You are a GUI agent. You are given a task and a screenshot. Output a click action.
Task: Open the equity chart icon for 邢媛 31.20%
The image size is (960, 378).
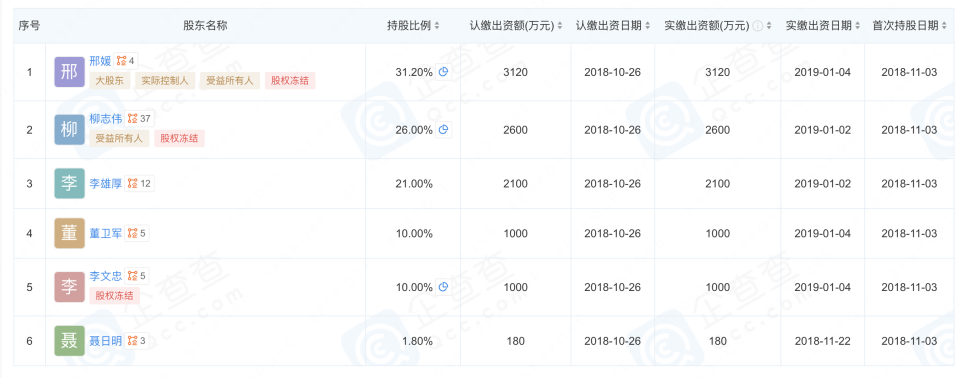[x=444, y=72]
